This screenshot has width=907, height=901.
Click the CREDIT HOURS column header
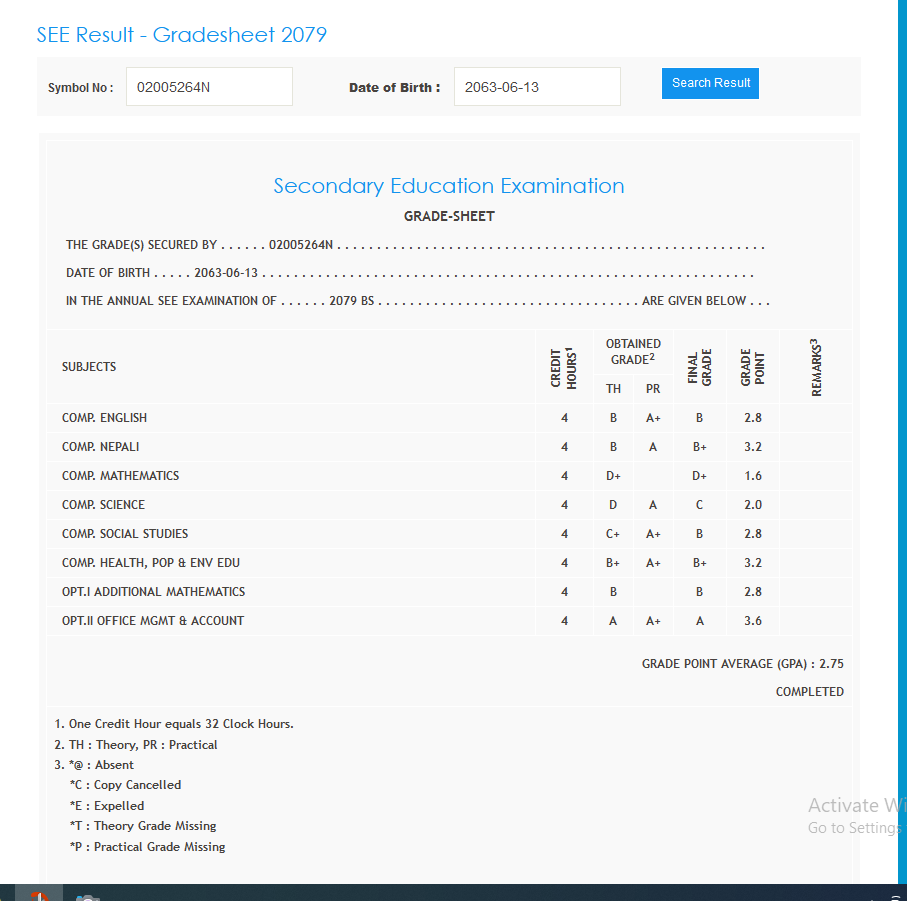click(x=564, y=367)
